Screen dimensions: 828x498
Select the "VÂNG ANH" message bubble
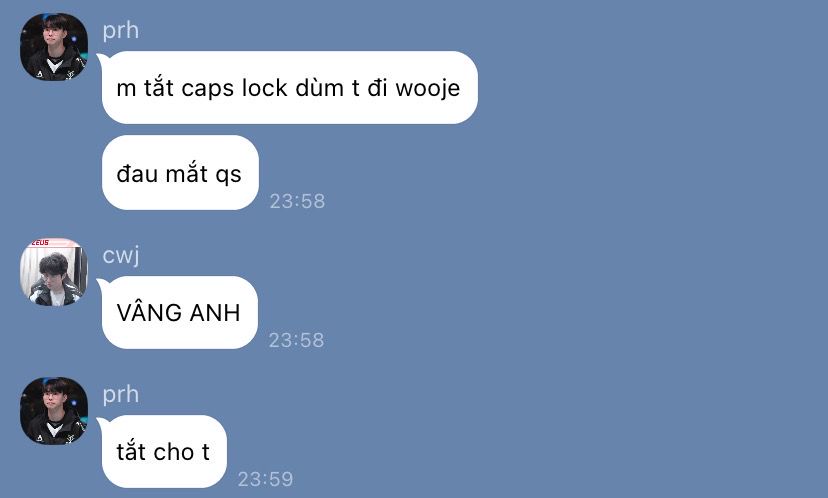(180, 313)
